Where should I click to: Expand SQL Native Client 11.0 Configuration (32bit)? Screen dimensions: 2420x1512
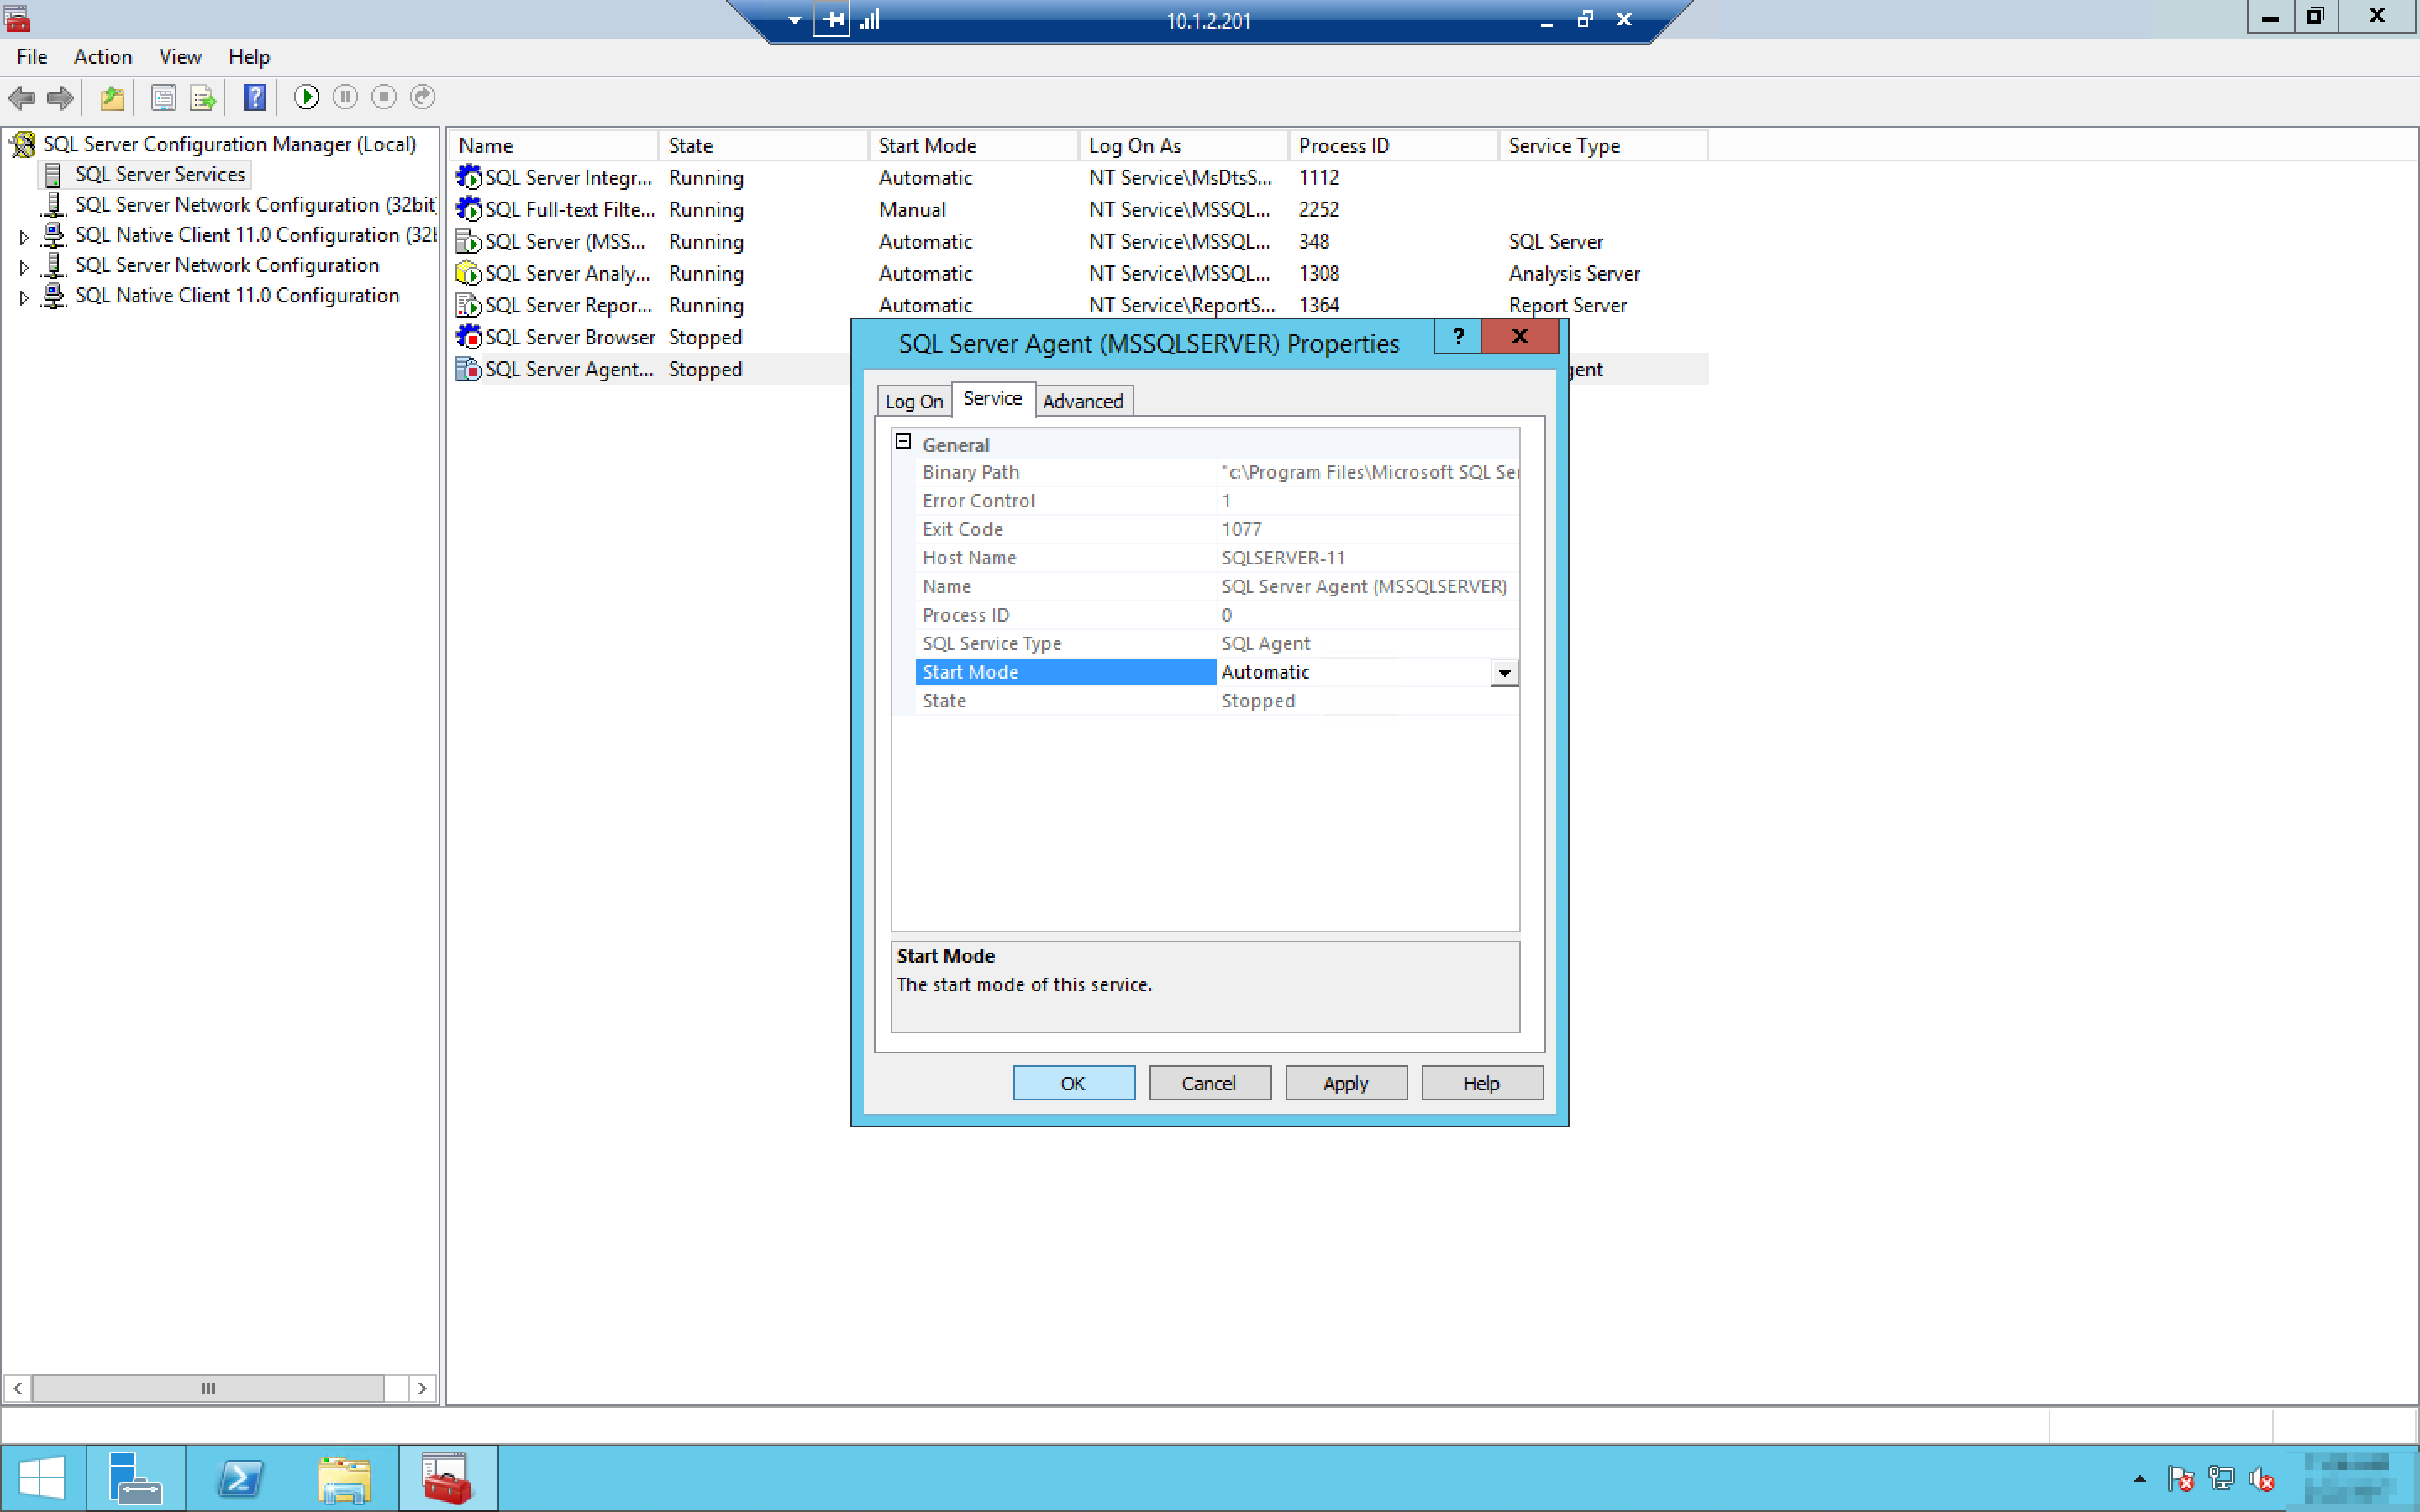point(24,237)
